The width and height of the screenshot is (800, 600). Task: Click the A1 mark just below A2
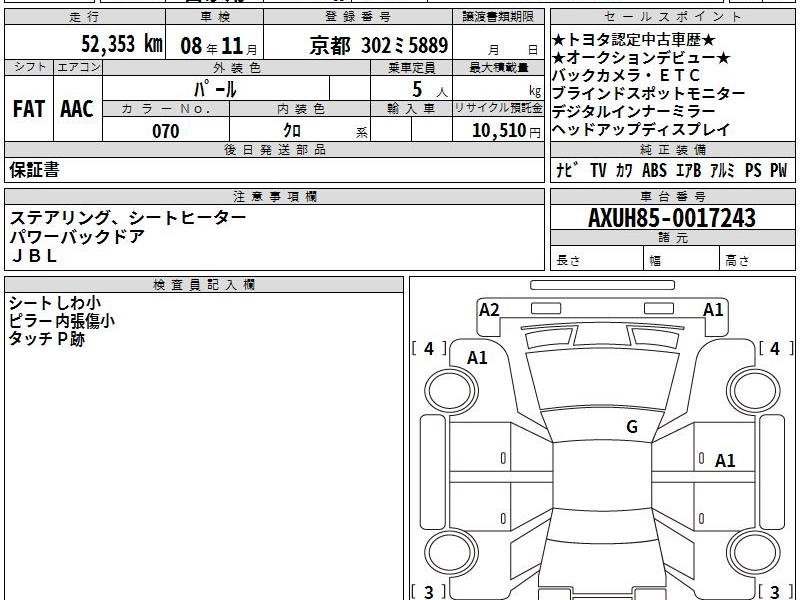pyautogui.click(x=477, y=358)
